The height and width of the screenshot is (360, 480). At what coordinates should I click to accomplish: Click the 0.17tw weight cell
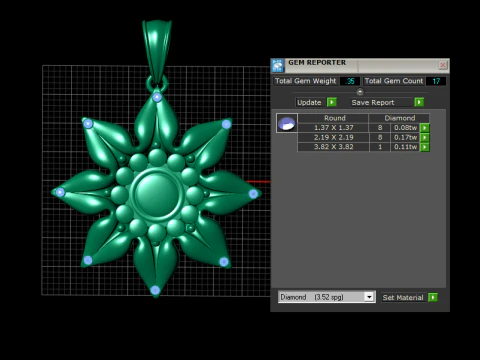coord(405,137)
